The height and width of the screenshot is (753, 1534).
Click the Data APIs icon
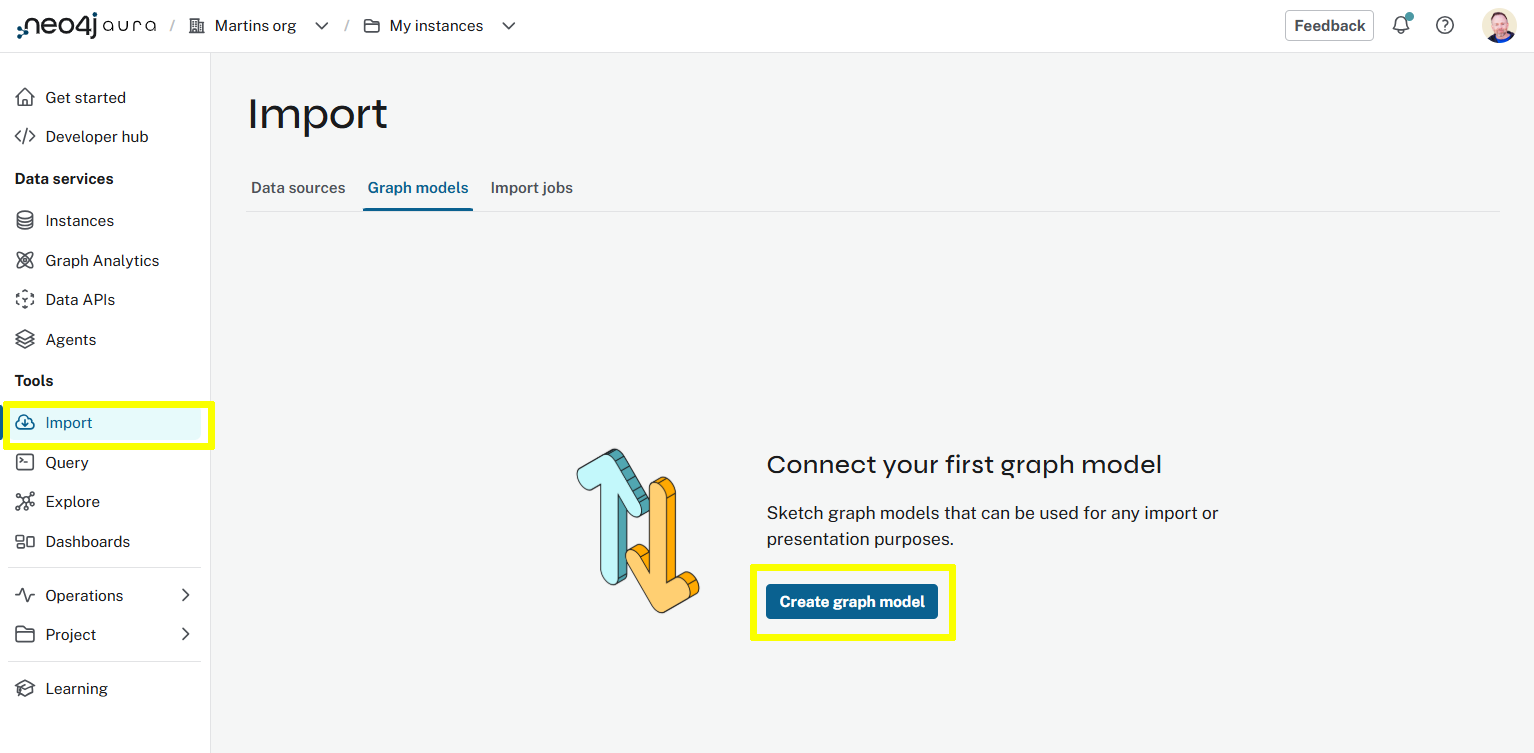(x=25, y=299)
